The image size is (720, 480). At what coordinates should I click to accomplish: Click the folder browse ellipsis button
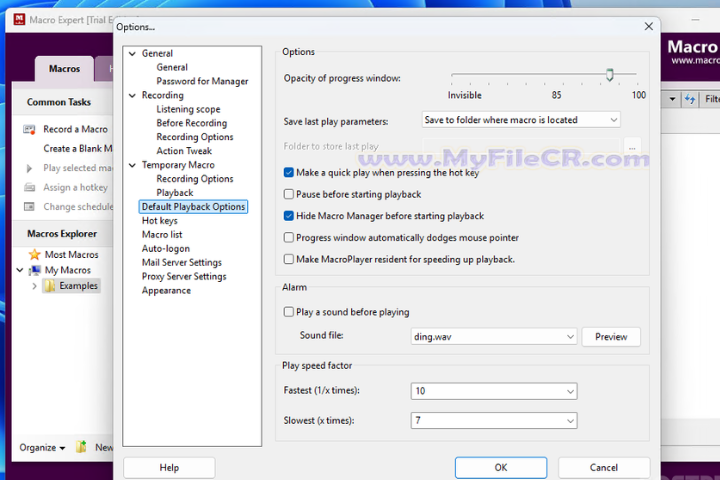[x=632, y=147]
